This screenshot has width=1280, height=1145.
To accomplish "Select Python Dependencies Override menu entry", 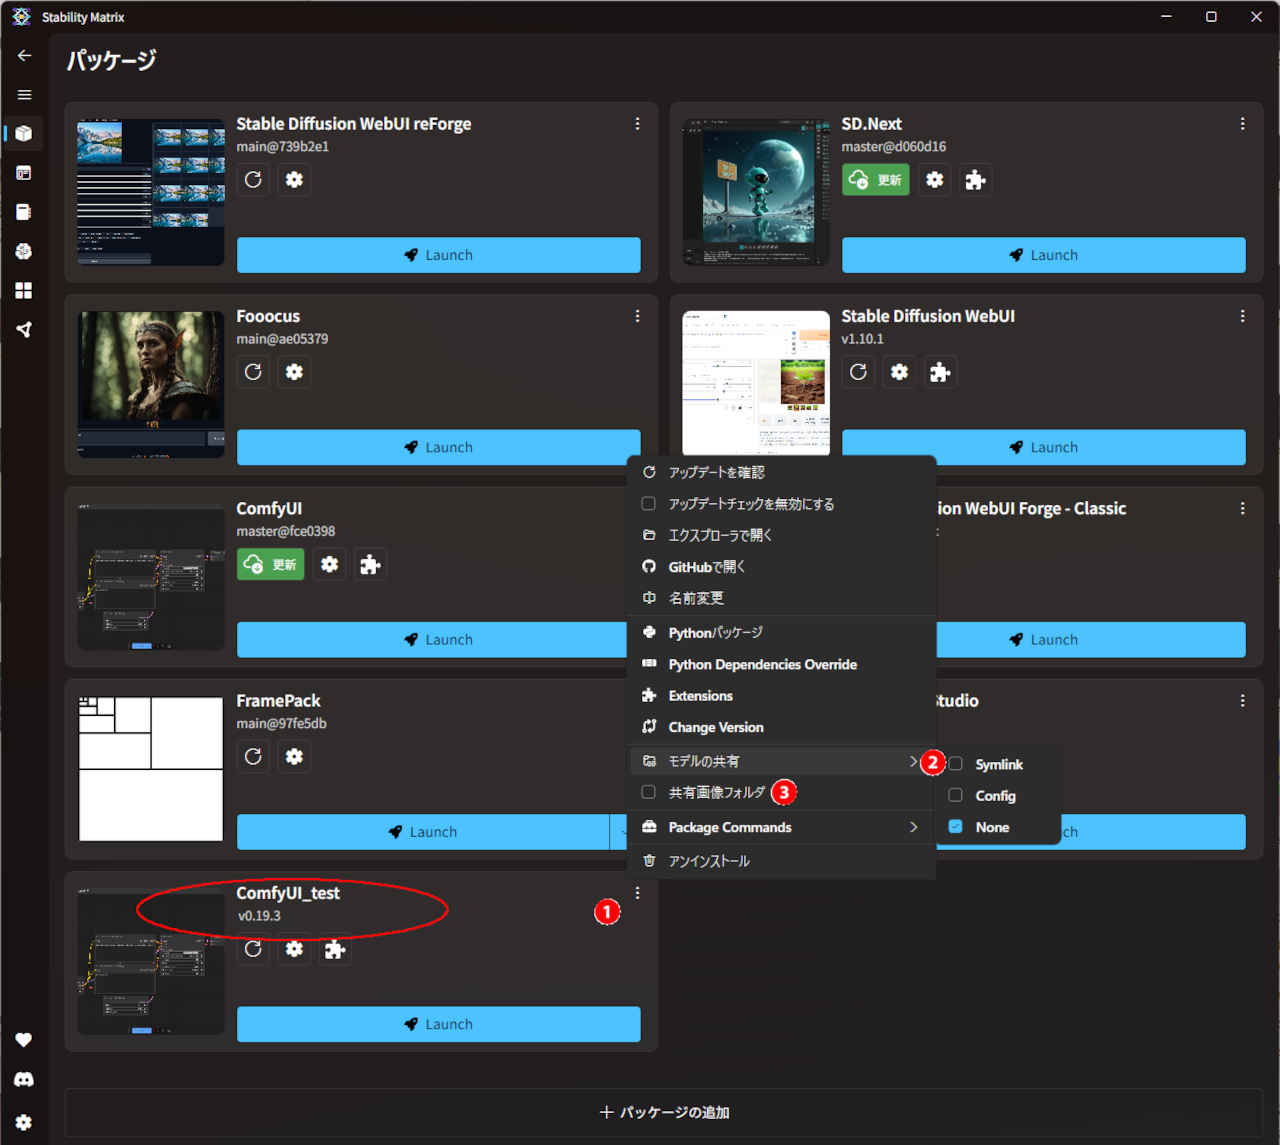I will pos(781,664).
